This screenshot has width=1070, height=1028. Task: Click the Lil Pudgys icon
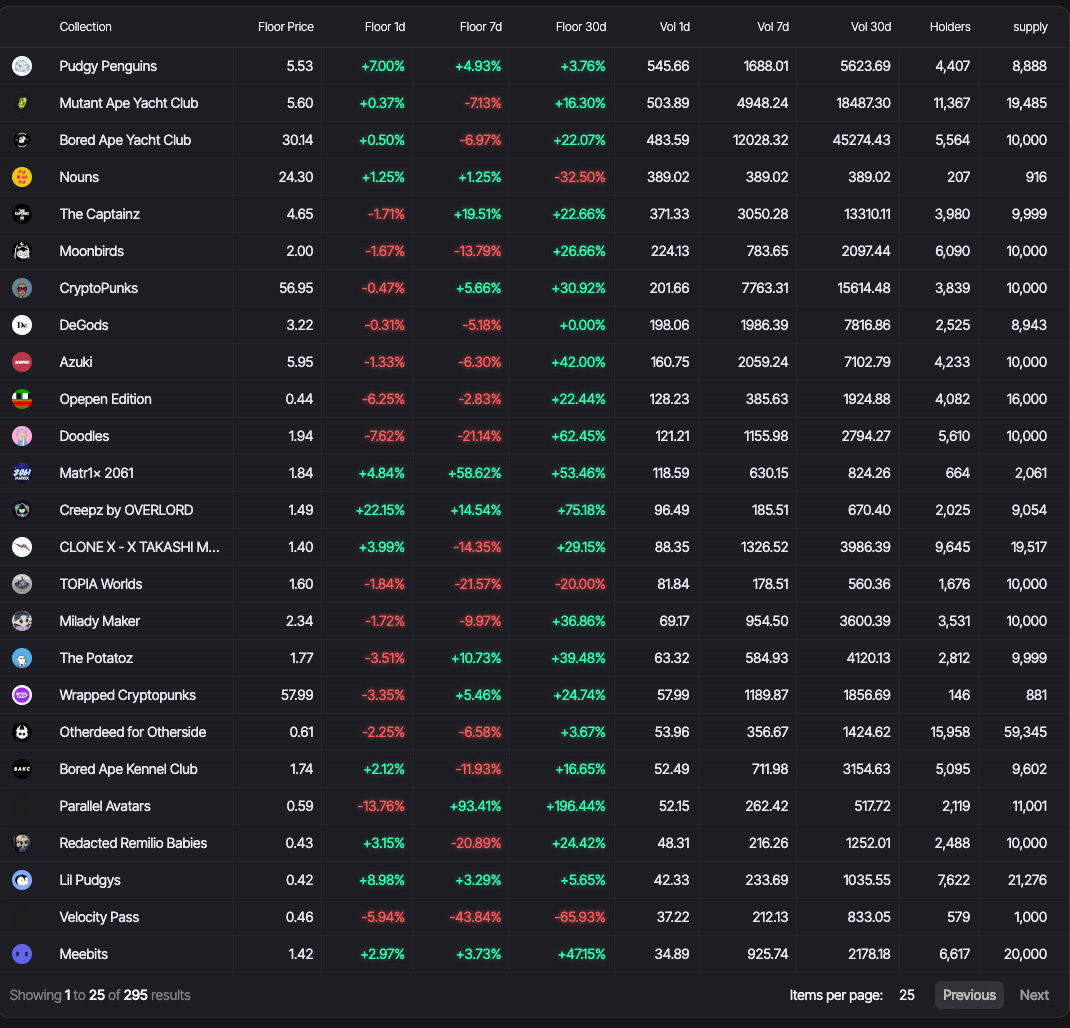click(x=22, y=880)
